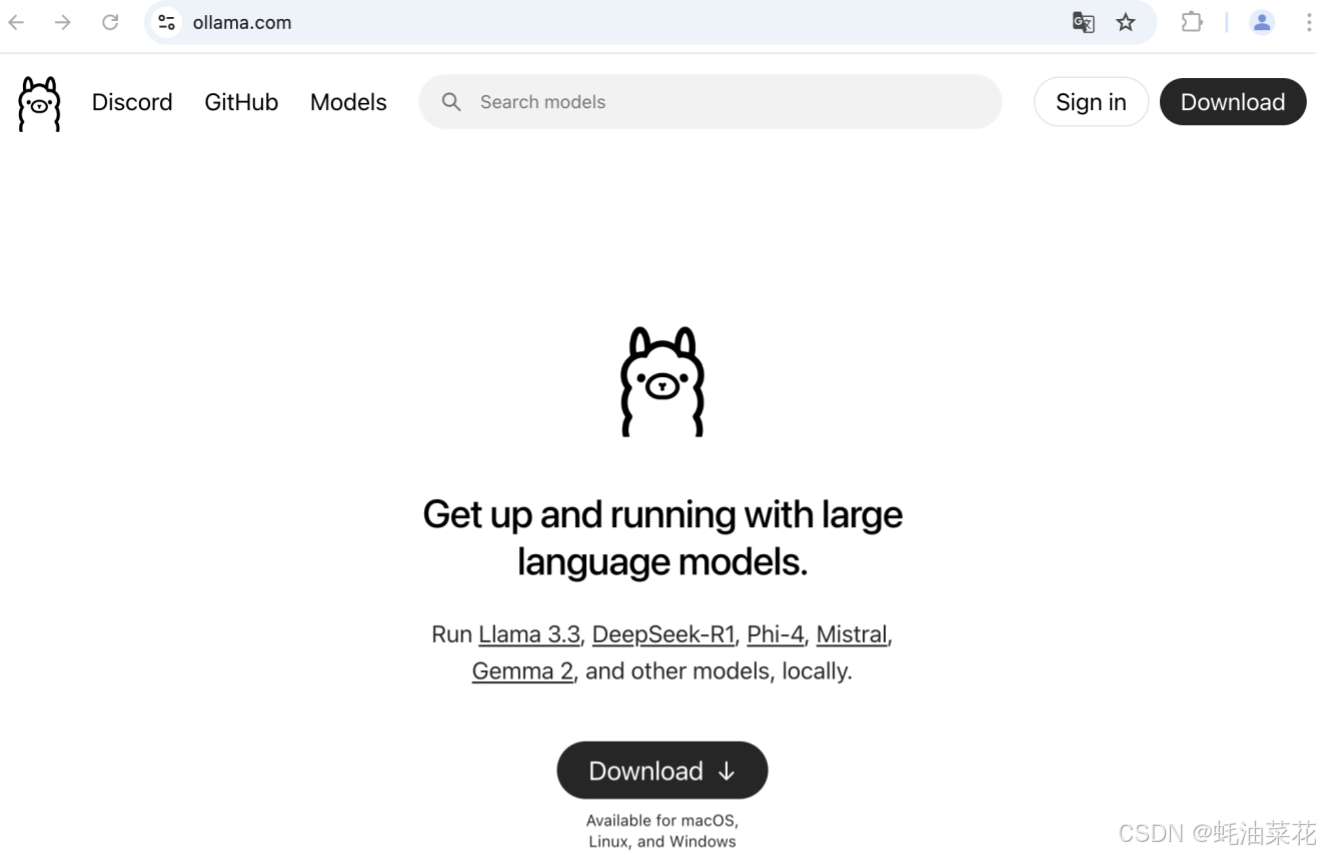Click the large llama logo in center
This screenshot has height=855, width=1320.
(x=662, y=381)
